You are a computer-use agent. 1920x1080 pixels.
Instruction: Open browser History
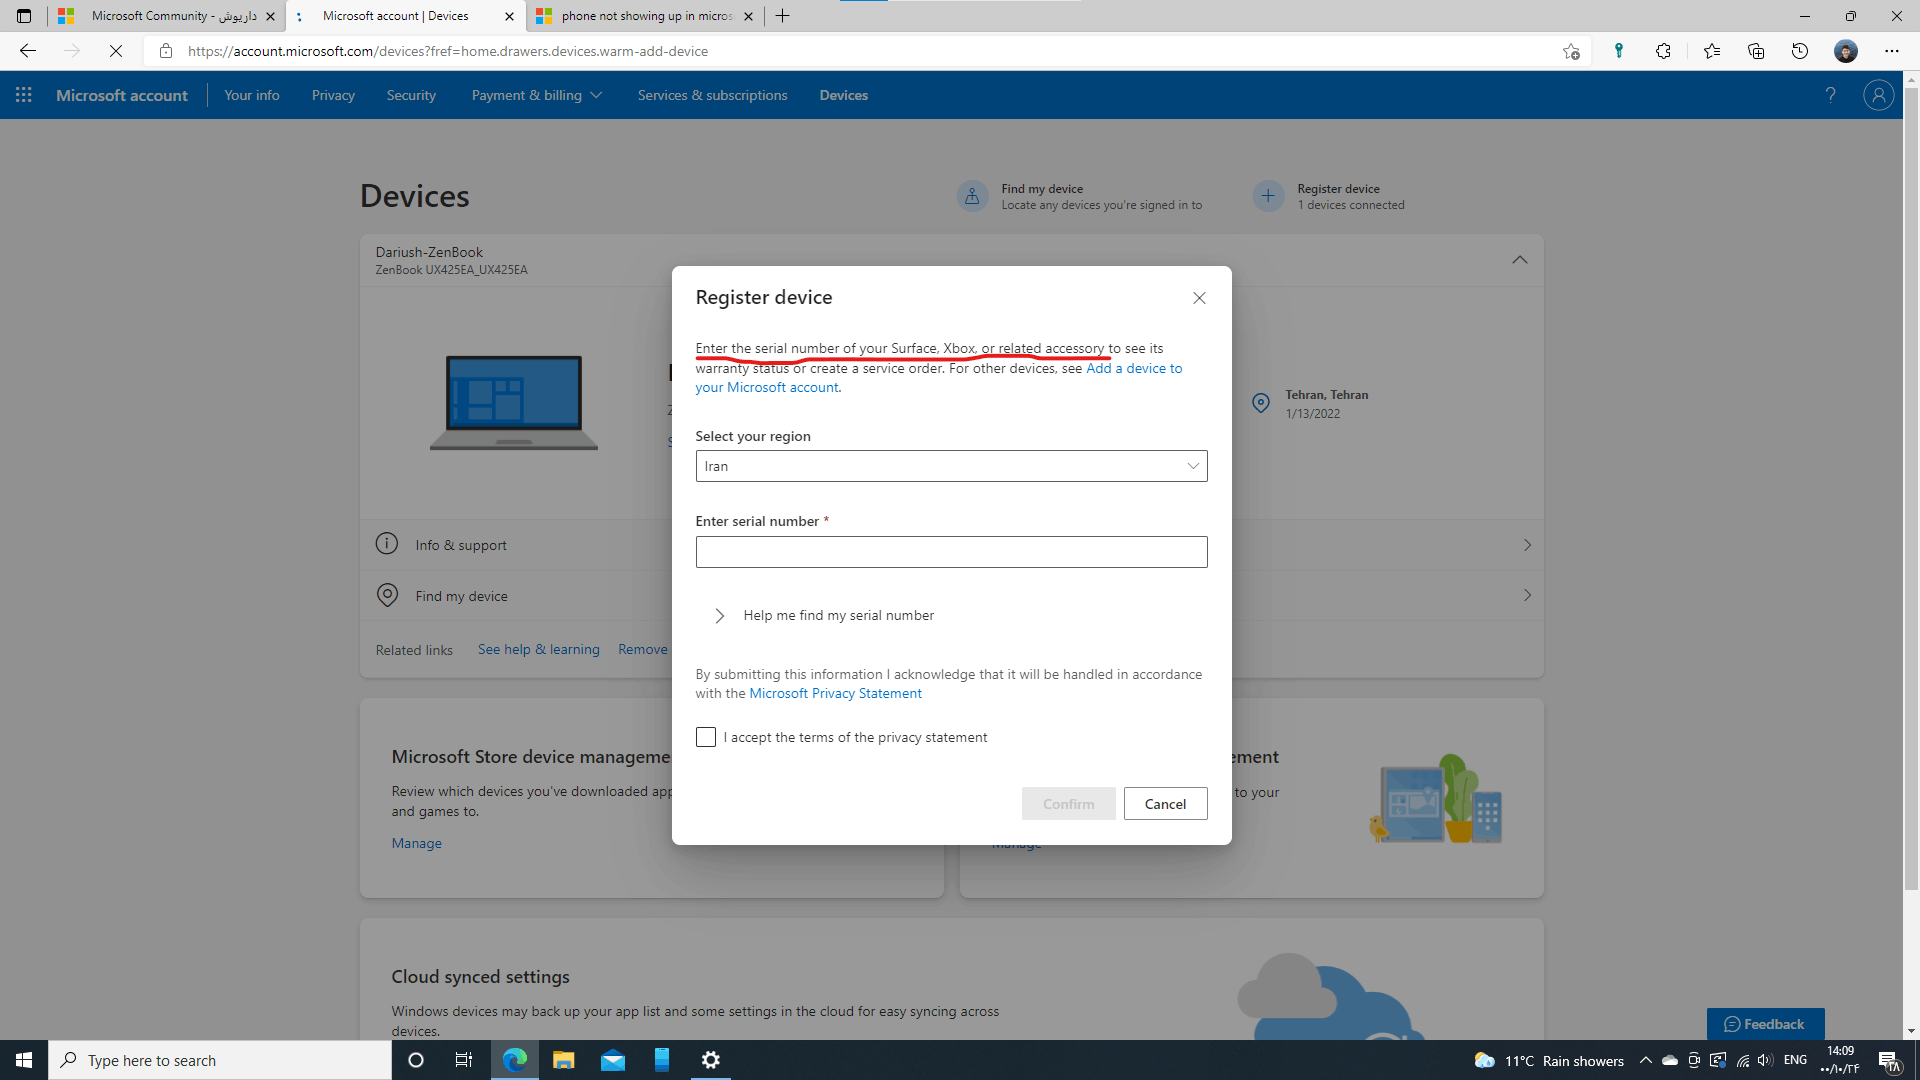[x=1800, y=51]
